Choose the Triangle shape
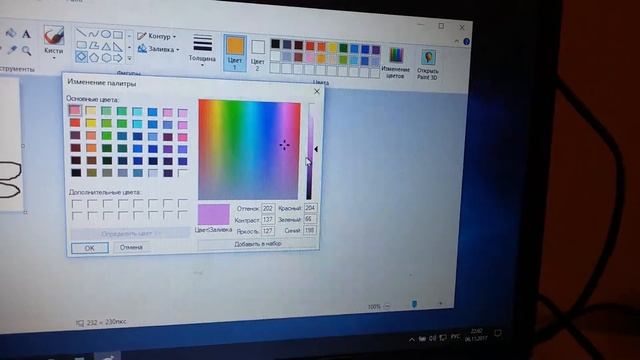The width and height of the screenshot is (640, 360). pos(106,46)
